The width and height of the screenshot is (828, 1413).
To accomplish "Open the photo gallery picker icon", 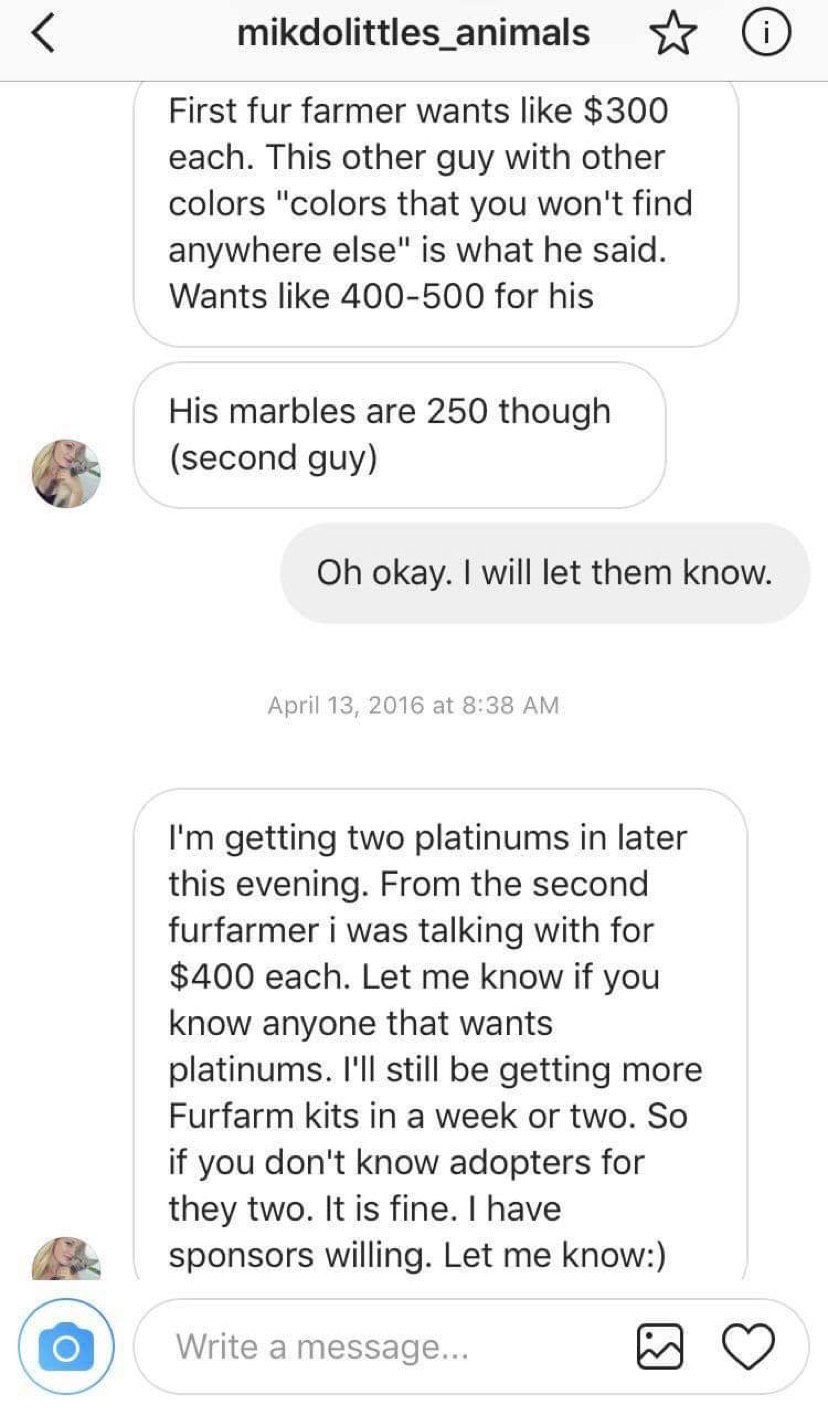I will point(658,1345).
